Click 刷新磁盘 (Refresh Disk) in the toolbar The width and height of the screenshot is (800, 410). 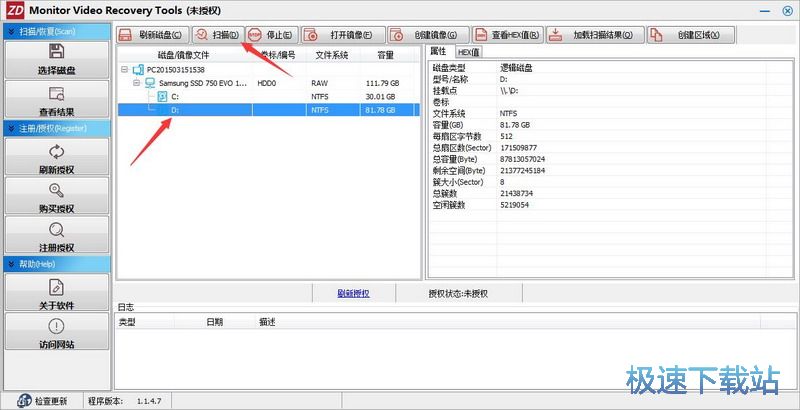click(152, 35)
